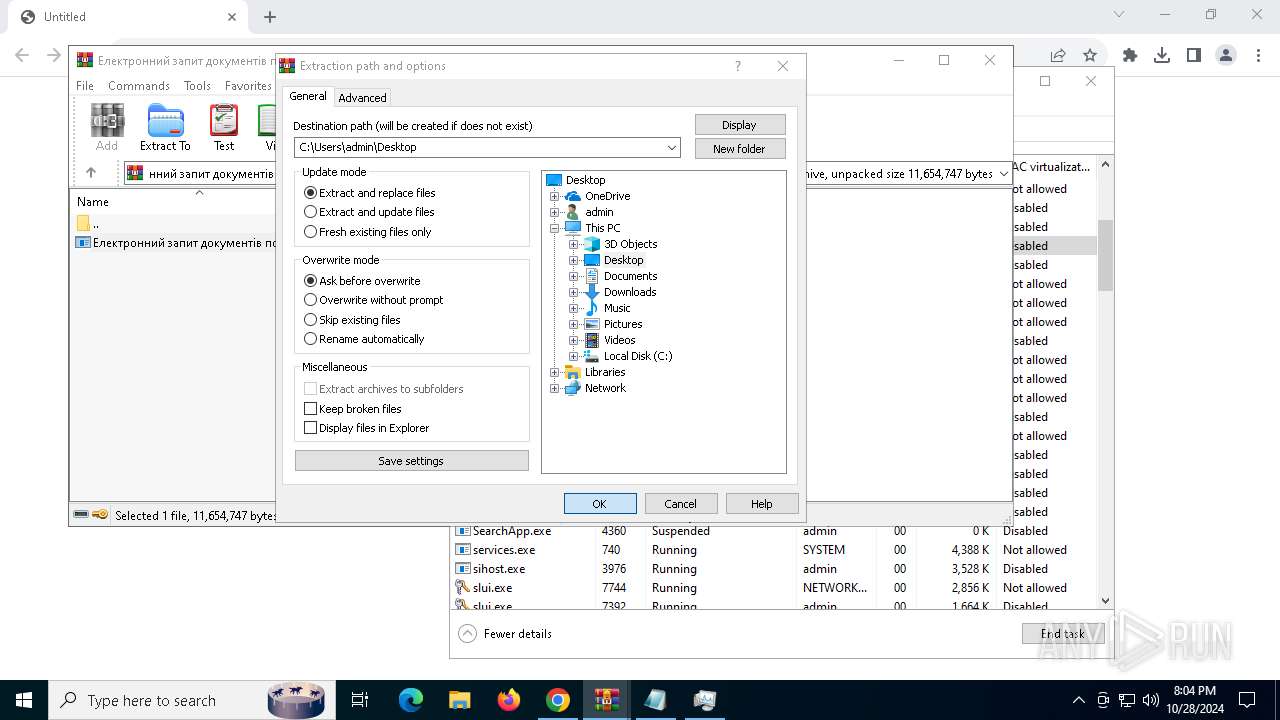Open the WinRAR Commands menu
Screen dimensions: 1280x720
[x=139, y=86]
